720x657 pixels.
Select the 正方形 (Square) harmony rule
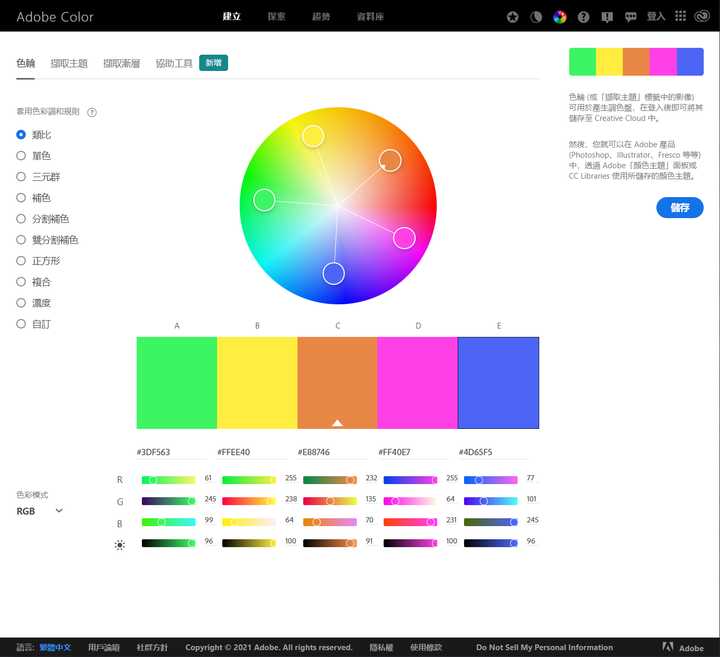pos(38,261)
